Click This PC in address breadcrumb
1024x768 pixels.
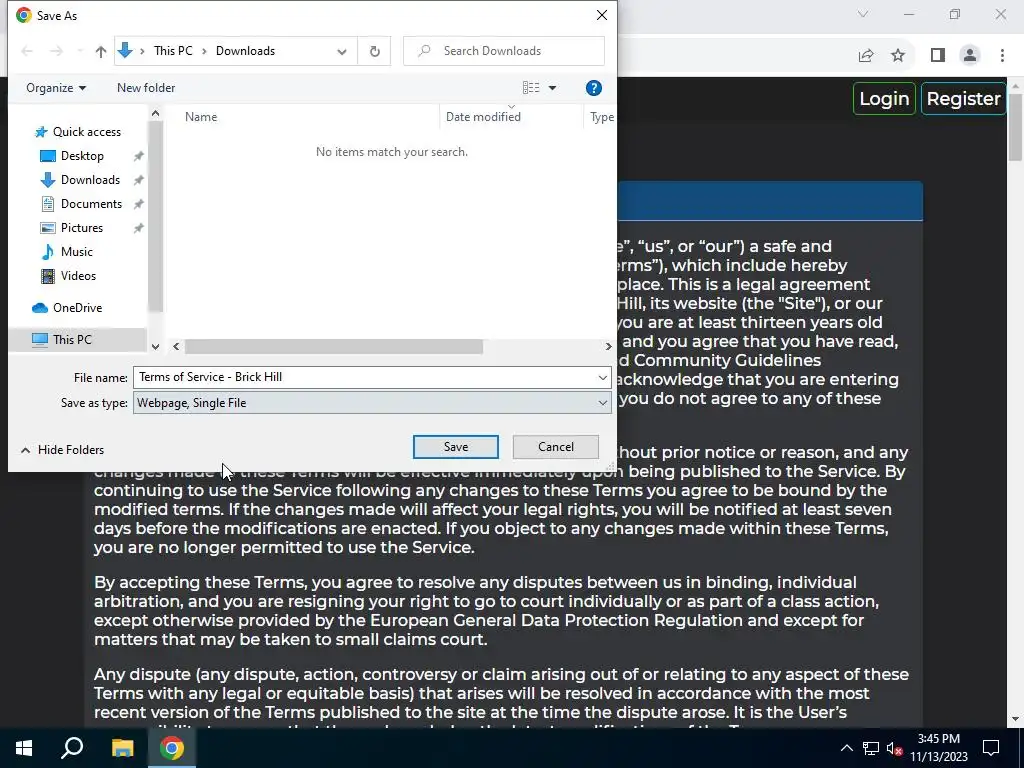point(173,51)
